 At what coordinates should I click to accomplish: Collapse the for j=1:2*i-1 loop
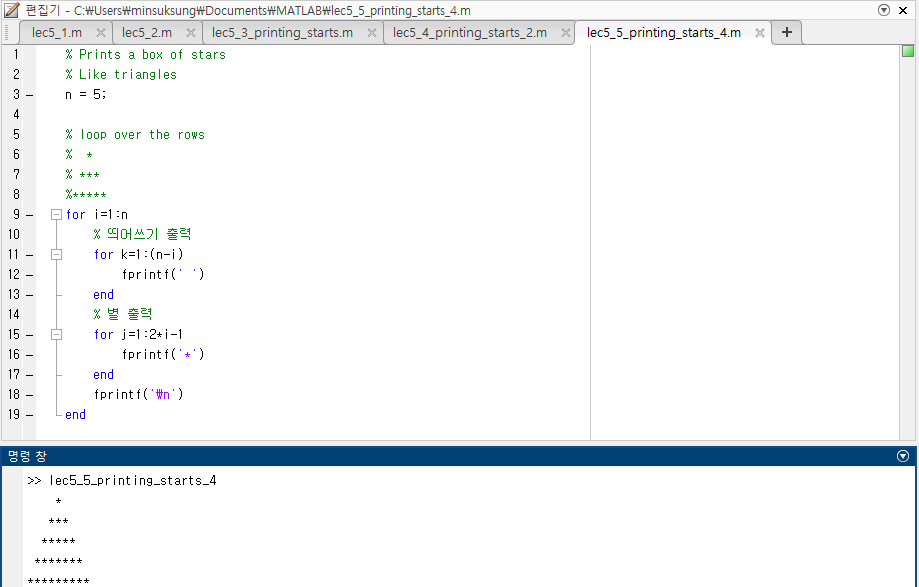[56, 335]
